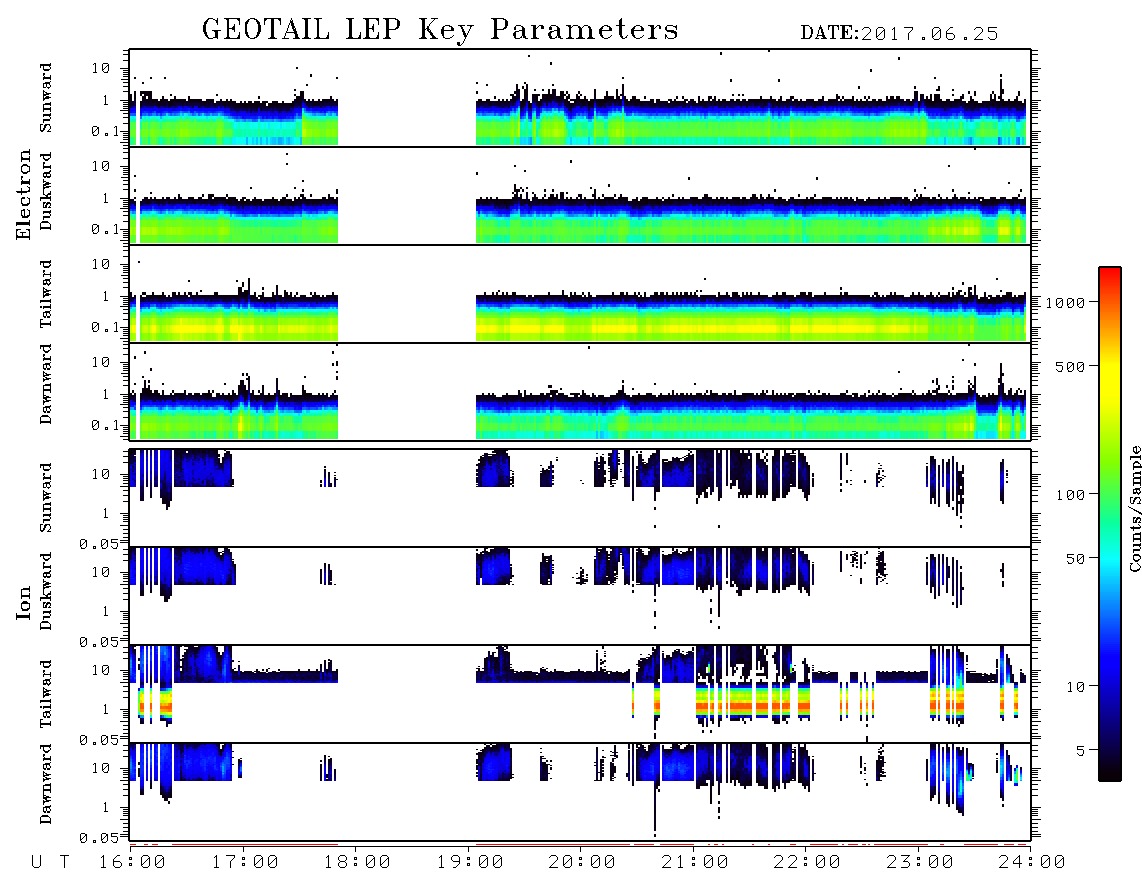Screen dimensions: 1142x880
Task: Click the '22:00' time tick label
Action: point(807,862)
